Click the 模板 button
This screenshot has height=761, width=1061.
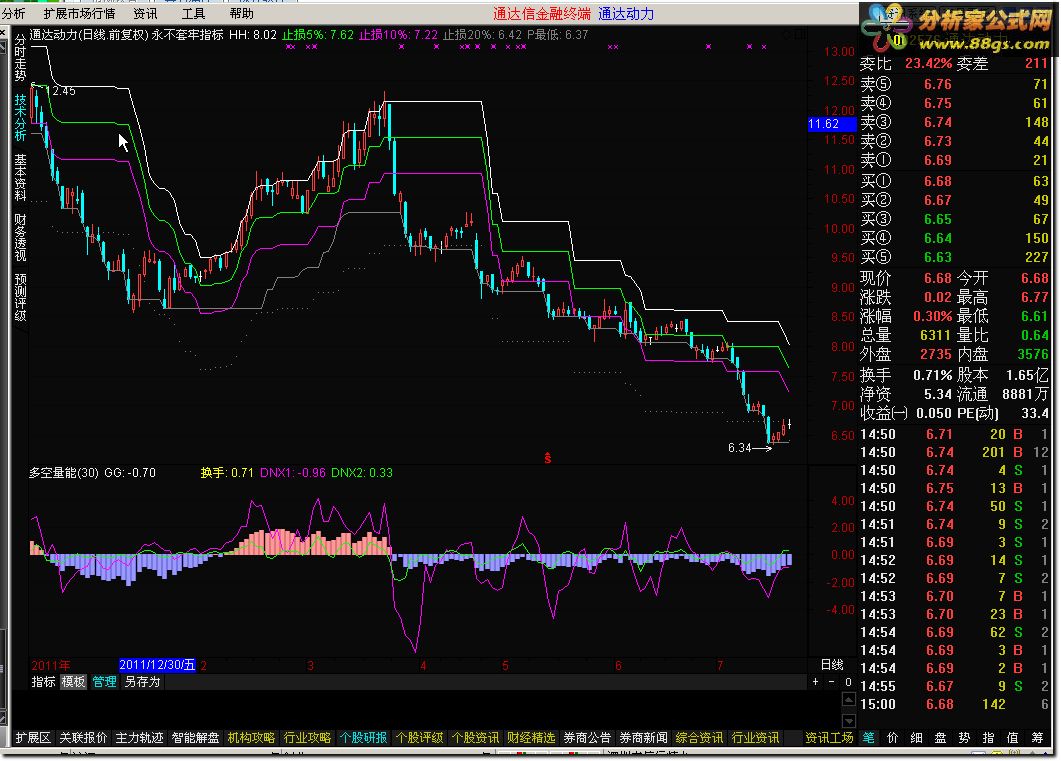73,682
